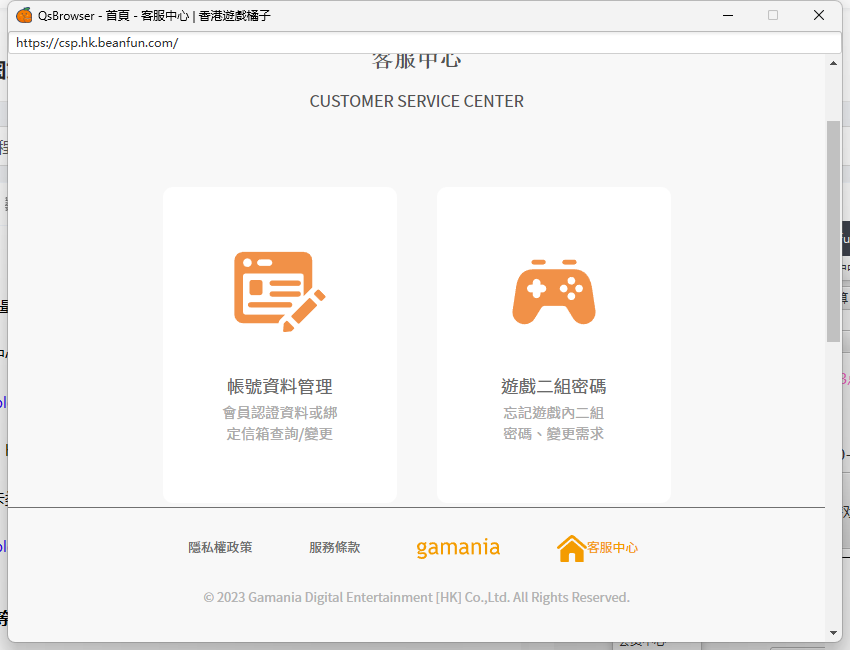850x650 pixels.
Task: Click the 會員認證資料或綁定信箱查詢/變更 description text
Action: (x=279, y=423)
